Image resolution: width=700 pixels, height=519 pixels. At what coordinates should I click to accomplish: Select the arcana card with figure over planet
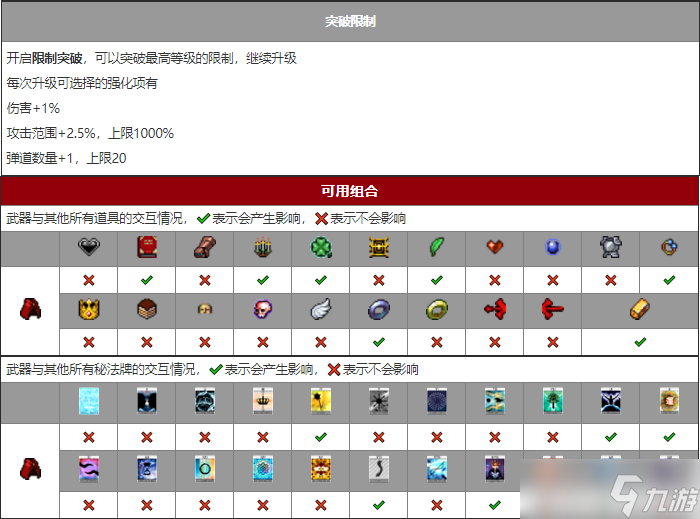611,401
